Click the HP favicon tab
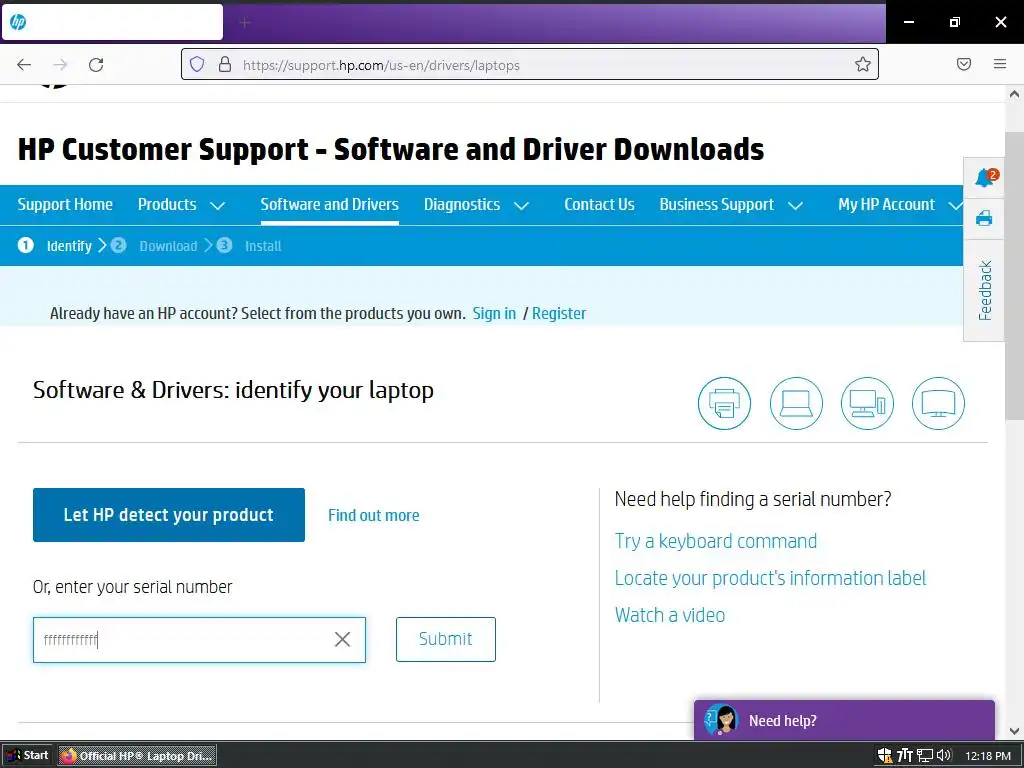This screenshot has width=1024, height=768. pyautogui.click(x=112, y=22)
